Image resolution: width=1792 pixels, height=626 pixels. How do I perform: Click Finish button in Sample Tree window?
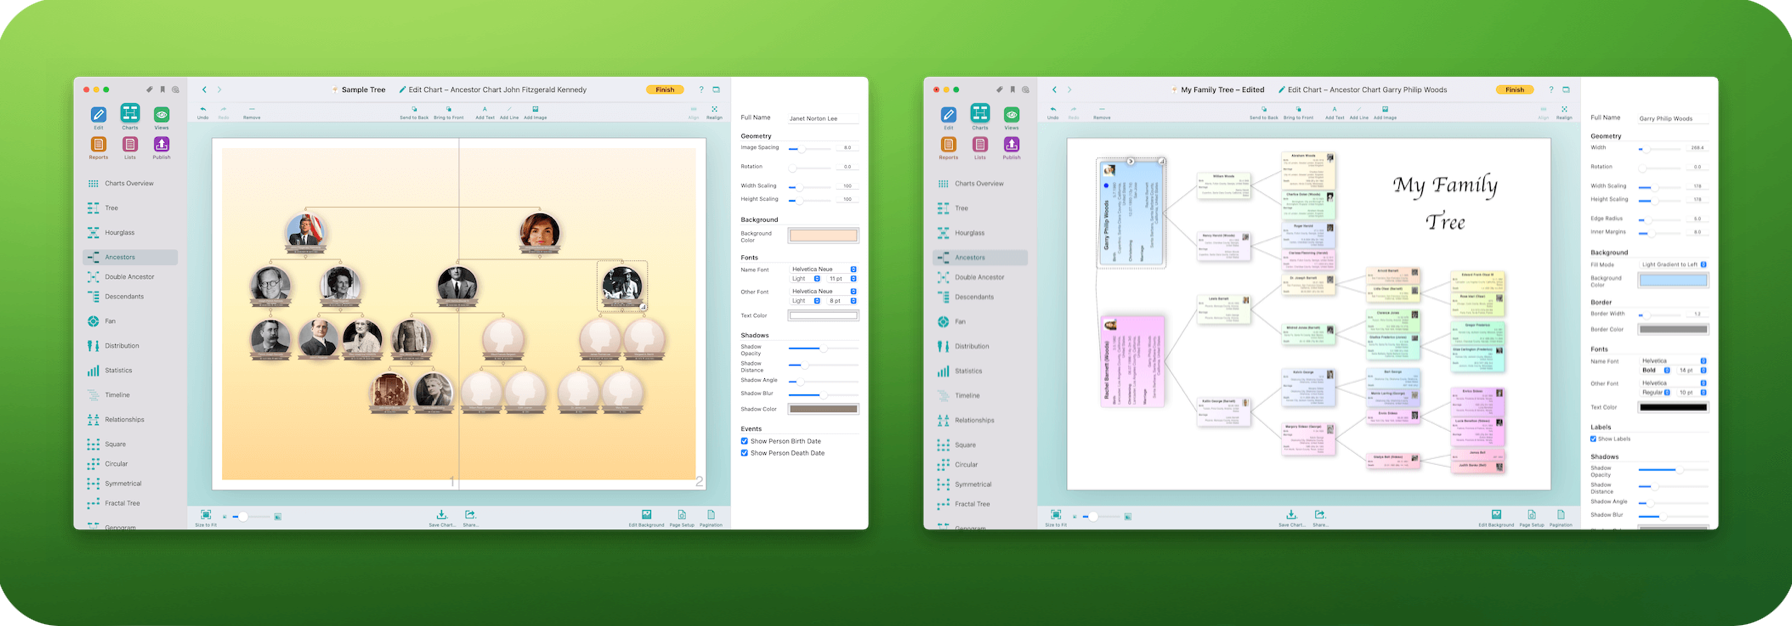(664, 90)
